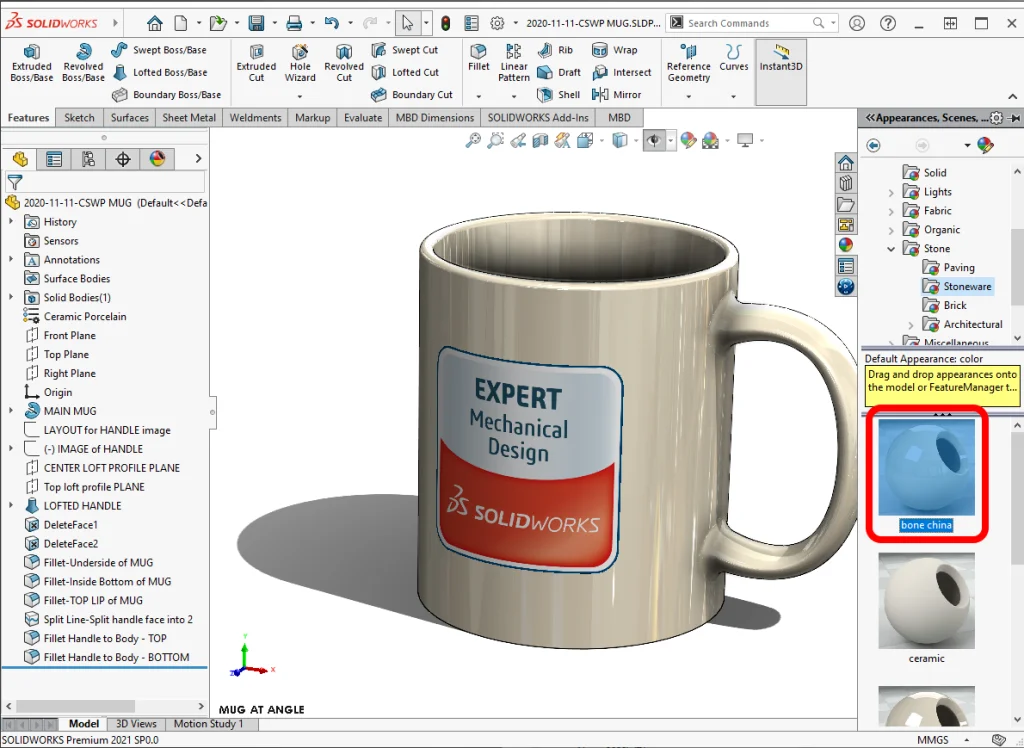This screenshot has width=1024, height=748.
Task: Click the Extruded Boss/Base tool
Action: pos(31,63)
